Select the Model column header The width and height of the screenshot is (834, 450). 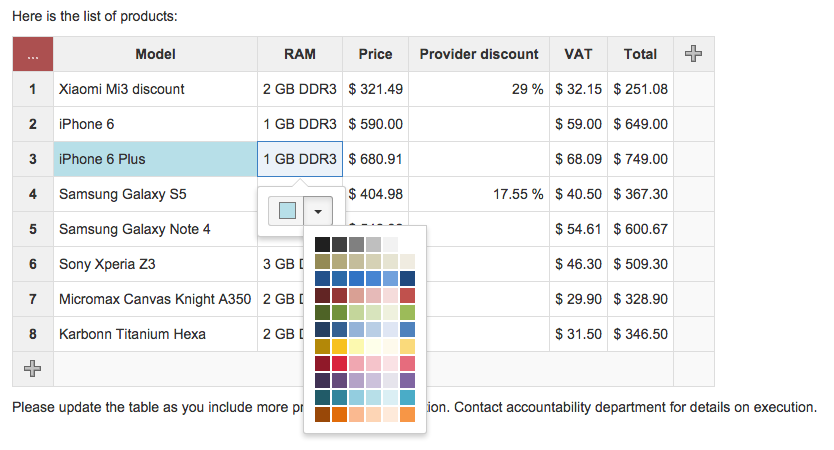(155, 55)
